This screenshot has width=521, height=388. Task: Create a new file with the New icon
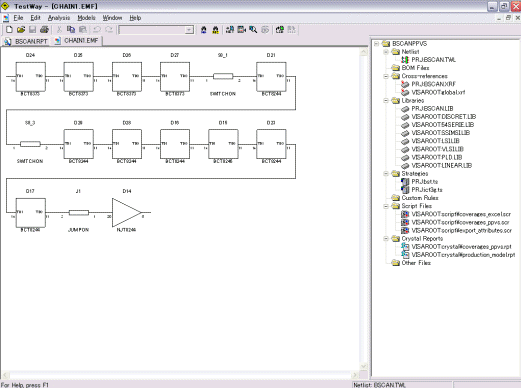(9, 30)
